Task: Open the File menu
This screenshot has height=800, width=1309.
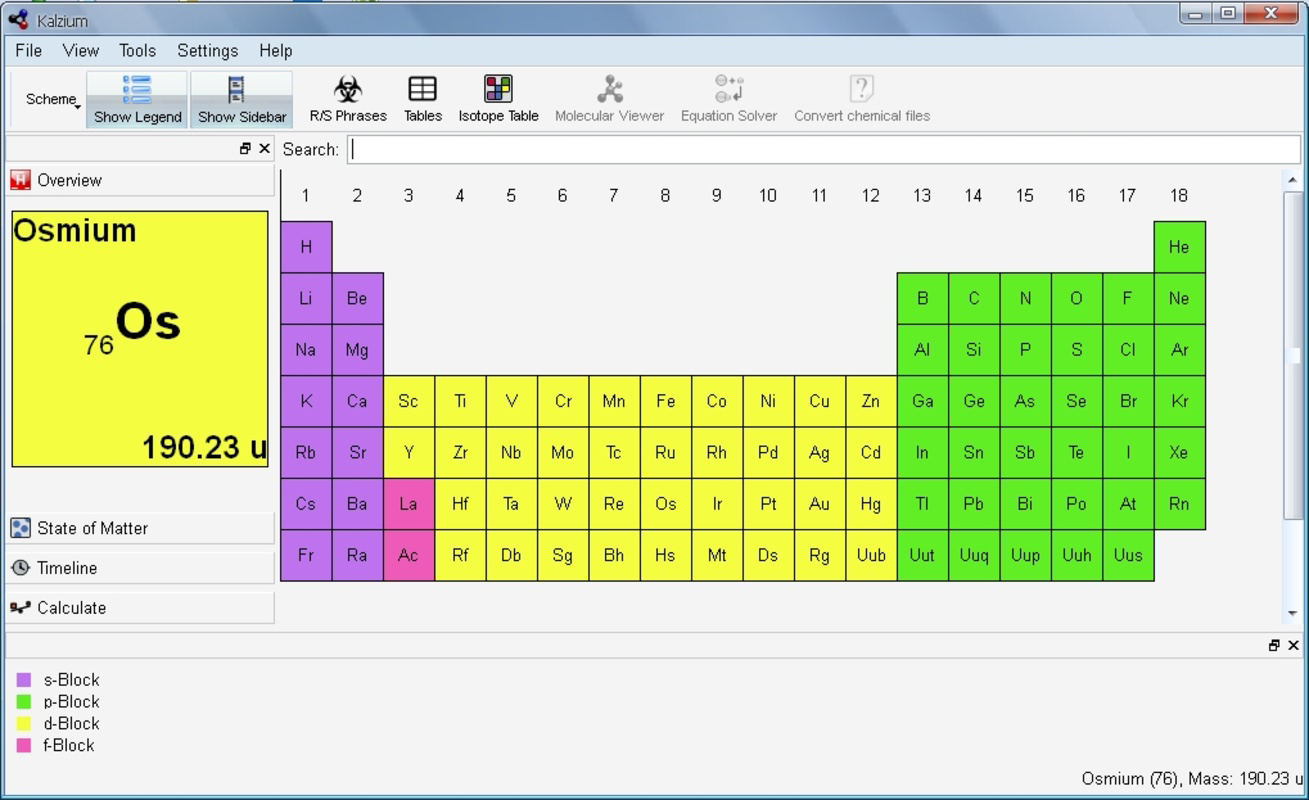Action: (28, 50)
